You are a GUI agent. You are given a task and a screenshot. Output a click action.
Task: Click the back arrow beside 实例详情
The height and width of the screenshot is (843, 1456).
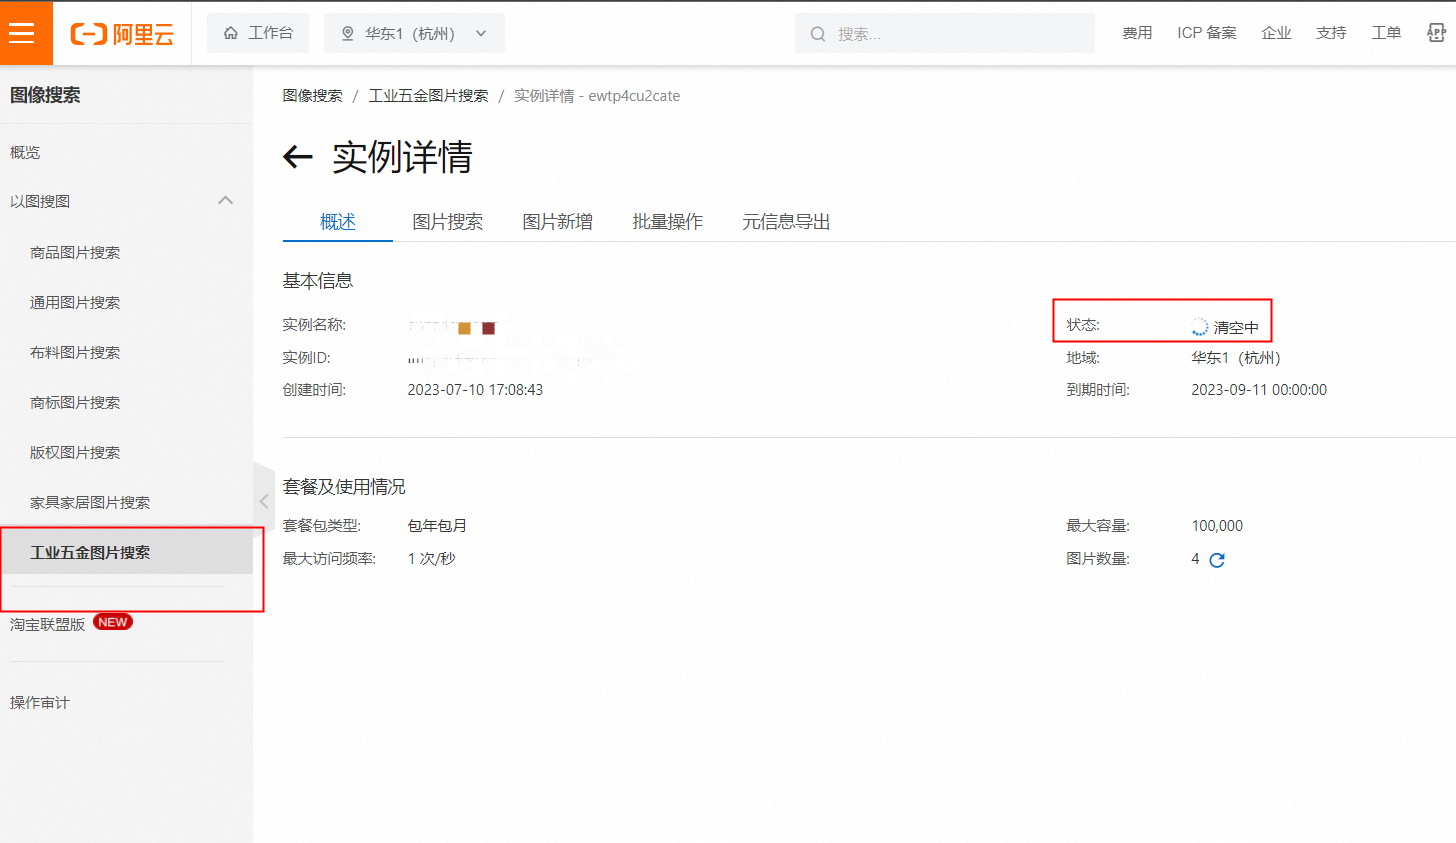(x=298, y=157)
